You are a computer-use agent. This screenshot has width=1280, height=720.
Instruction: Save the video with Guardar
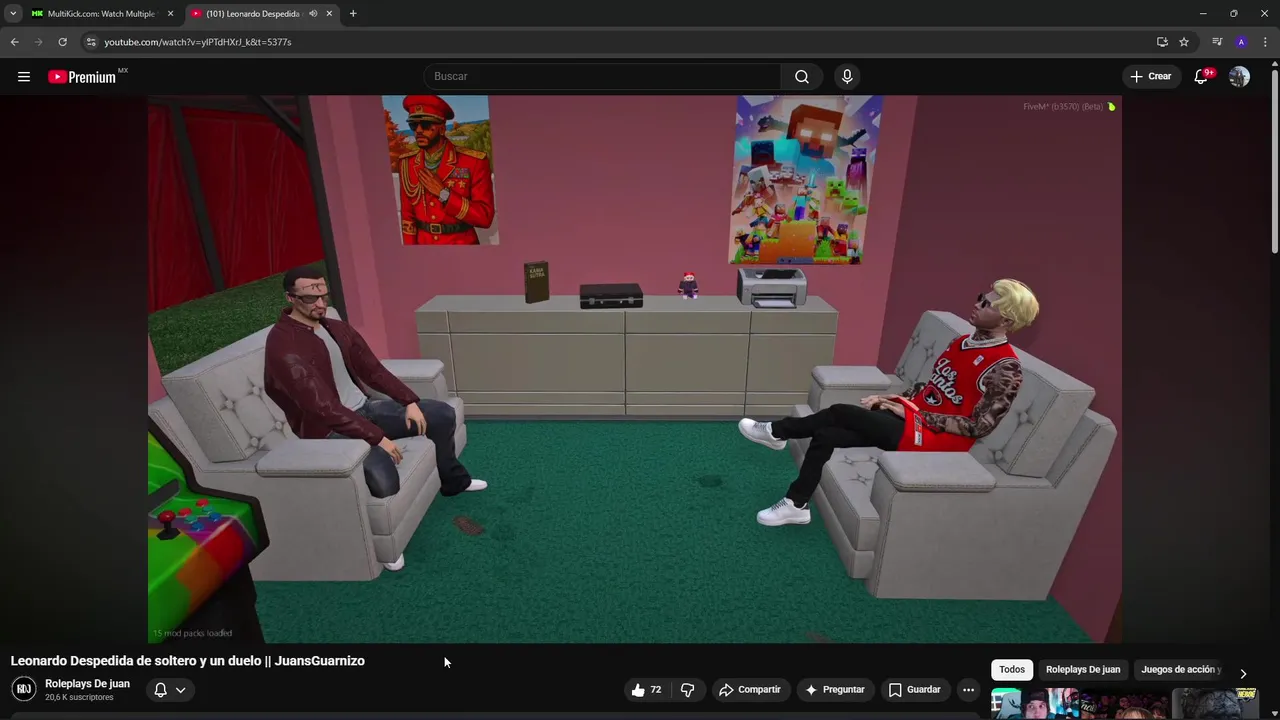(915, 690)
